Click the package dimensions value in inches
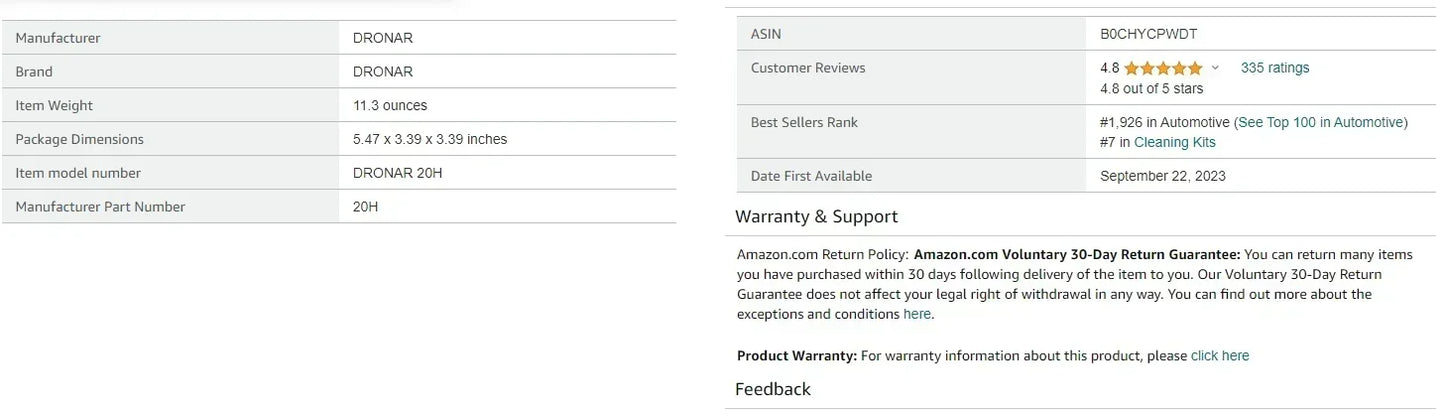 (429, 139)
